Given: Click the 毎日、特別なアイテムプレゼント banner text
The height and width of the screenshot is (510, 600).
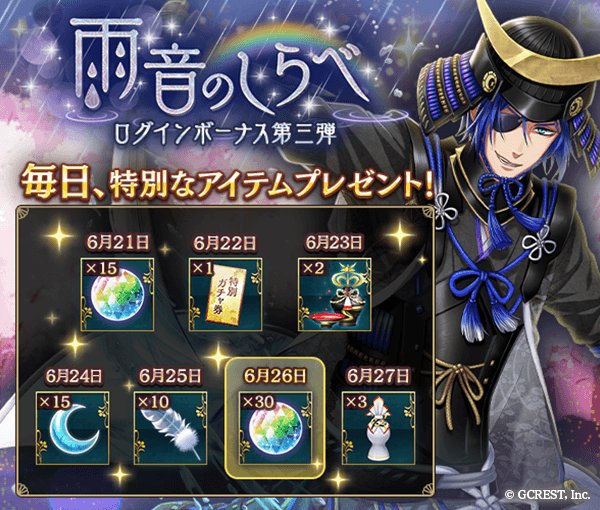Looking at the screenshot, I should (227, 183).
